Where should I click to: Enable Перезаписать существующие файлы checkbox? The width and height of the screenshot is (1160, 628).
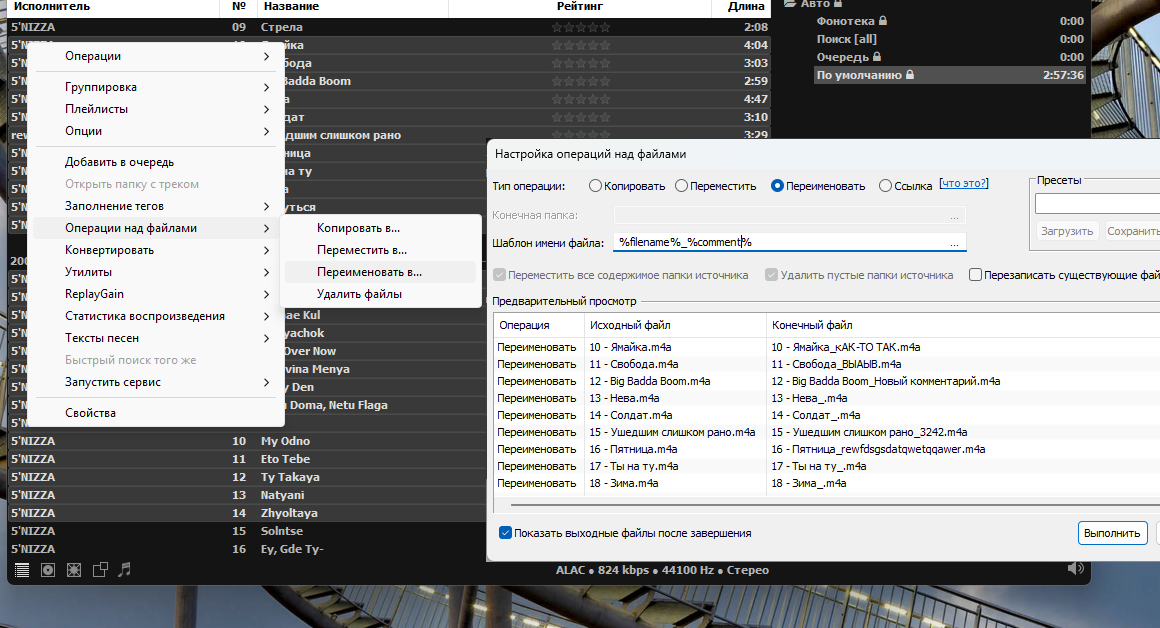[975, 275]
